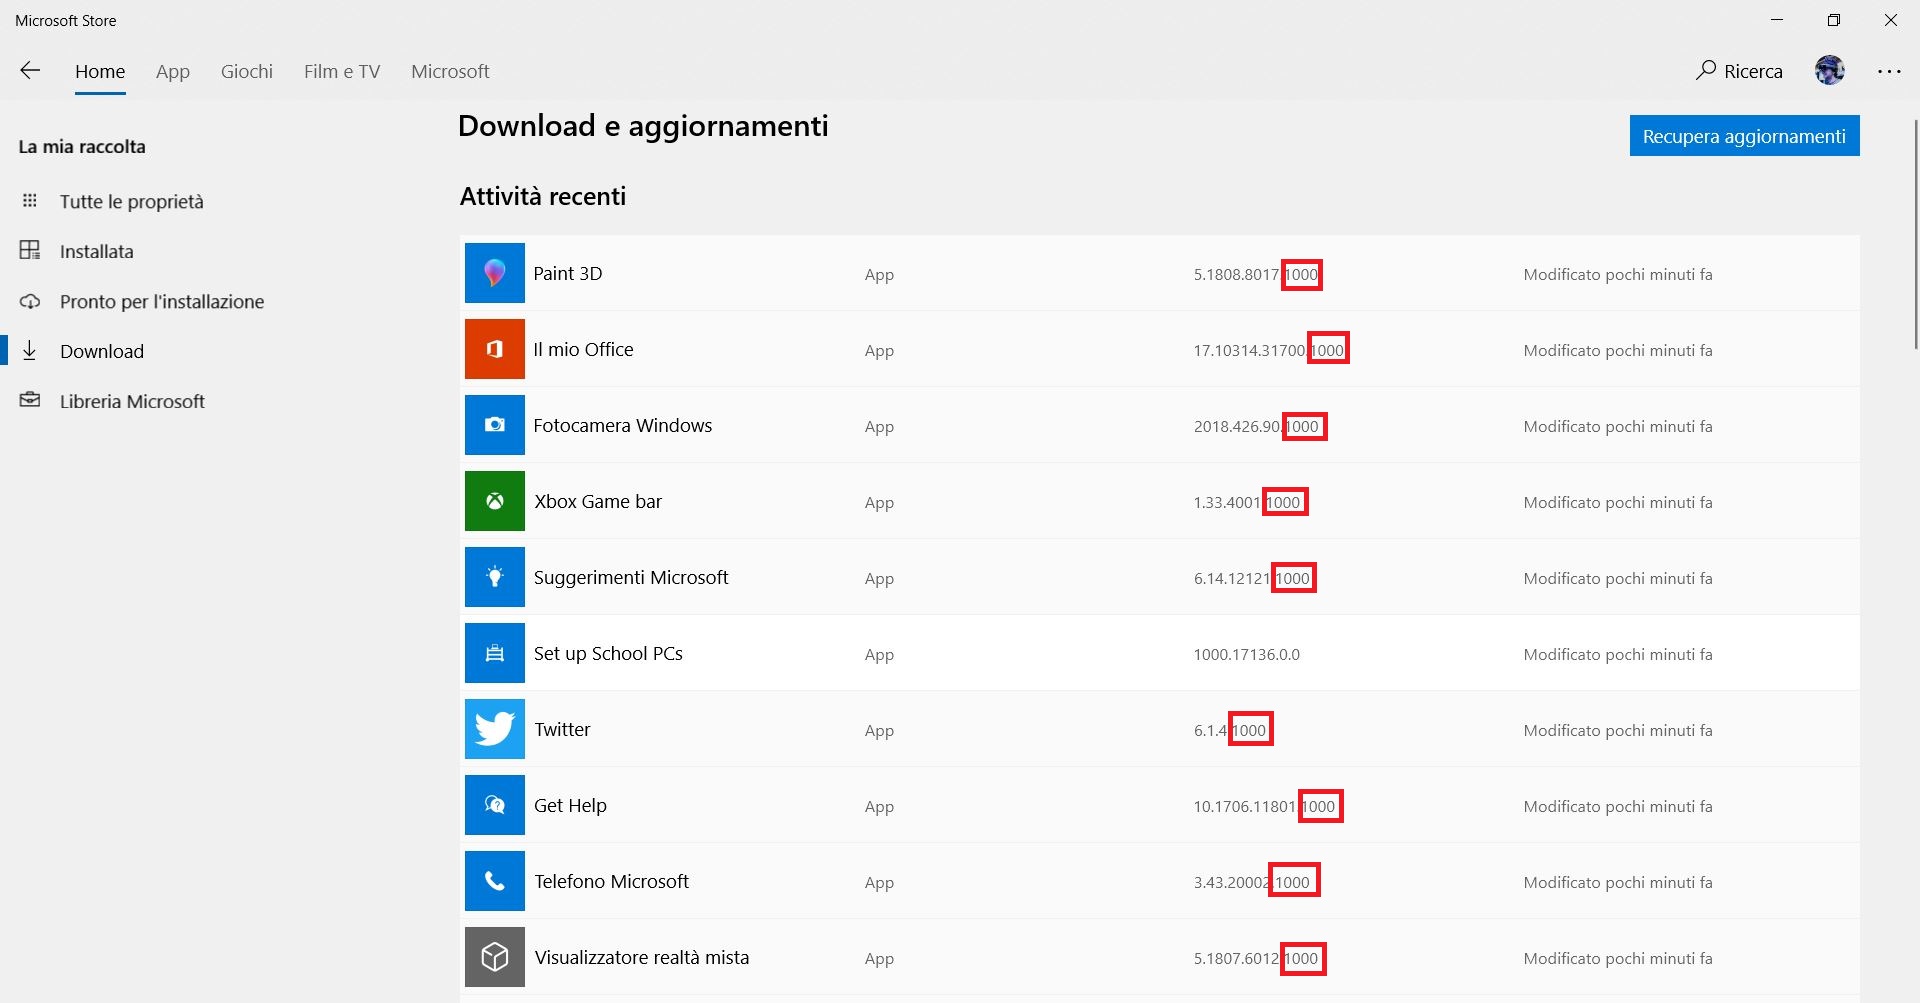This screenshot has width=1920, height=1003.
Task: Click the vertical scrollbar thumb
Action: click(x=1915, y=235)
